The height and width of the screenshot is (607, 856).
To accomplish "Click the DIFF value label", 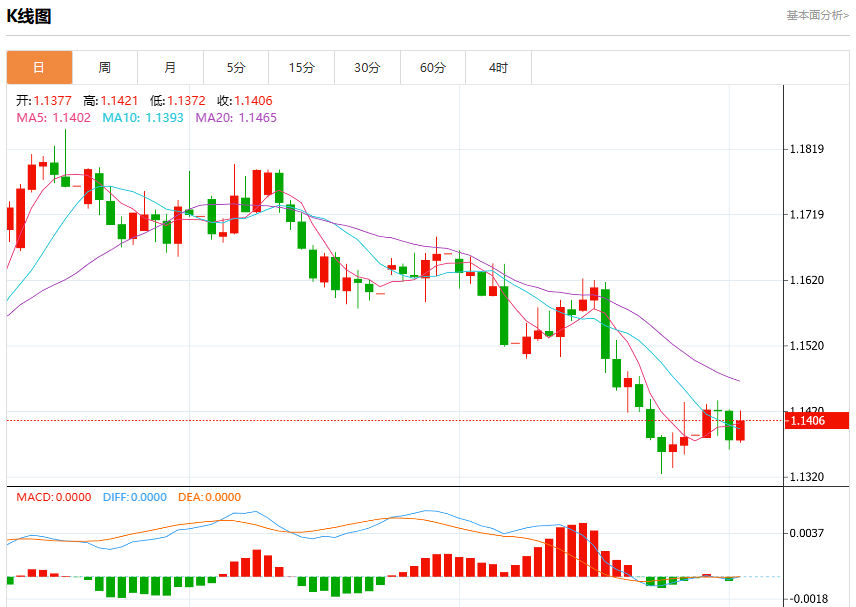I will [x=135, y=497].
